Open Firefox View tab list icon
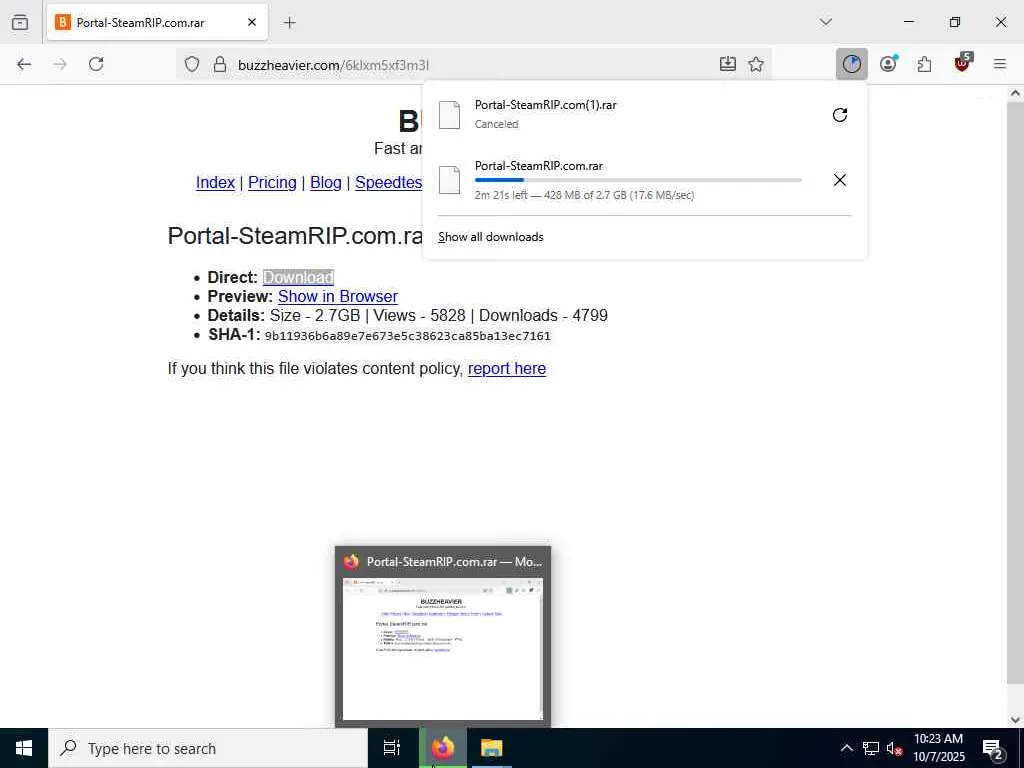1024x768 pixels. click(x=20, y=22)
